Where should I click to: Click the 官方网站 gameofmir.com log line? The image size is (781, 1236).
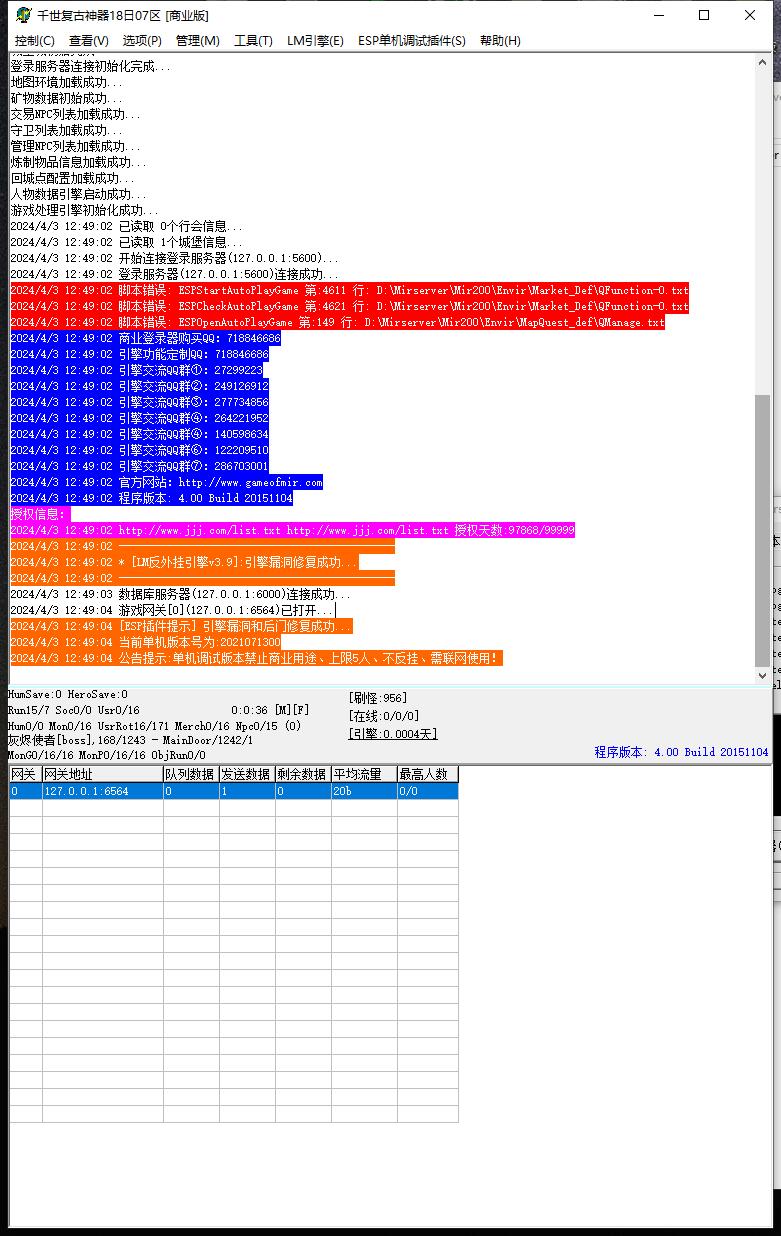(167, 482)
